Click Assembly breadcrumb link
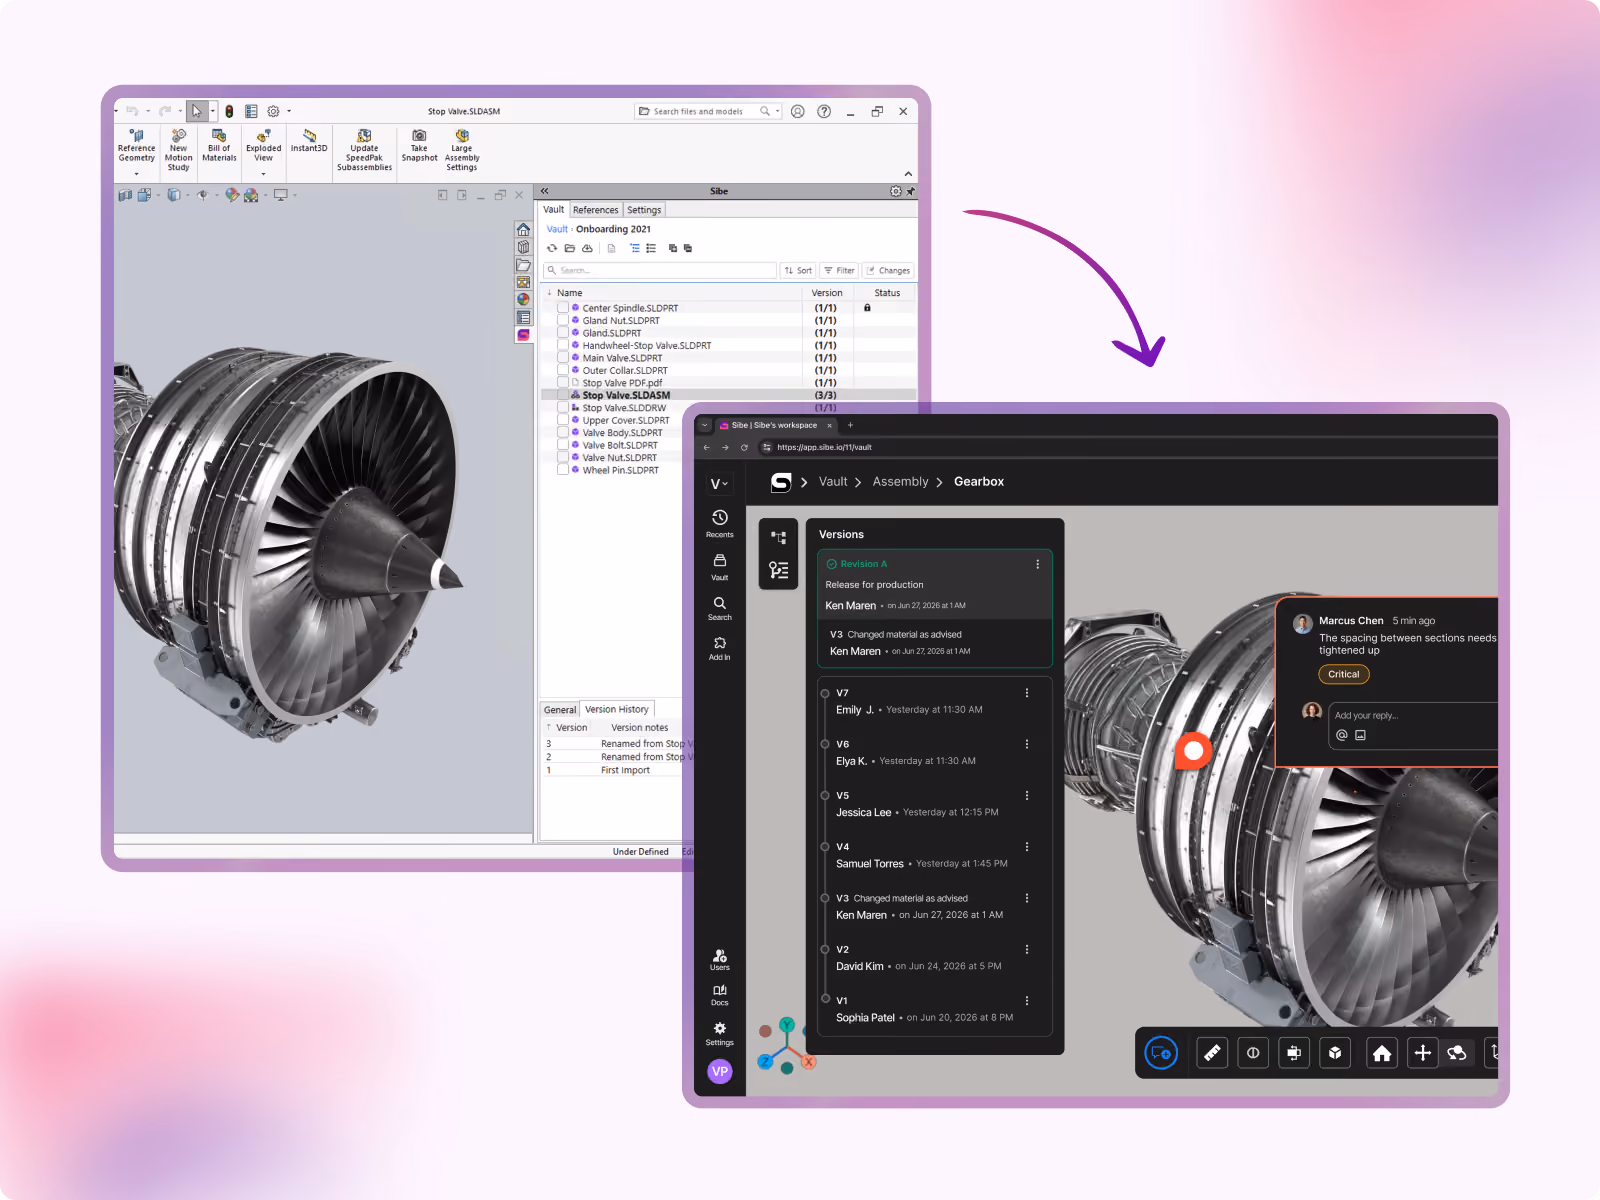This screenshot has height=1200, width=1600. pyautogui.click(x=900, y=482)
